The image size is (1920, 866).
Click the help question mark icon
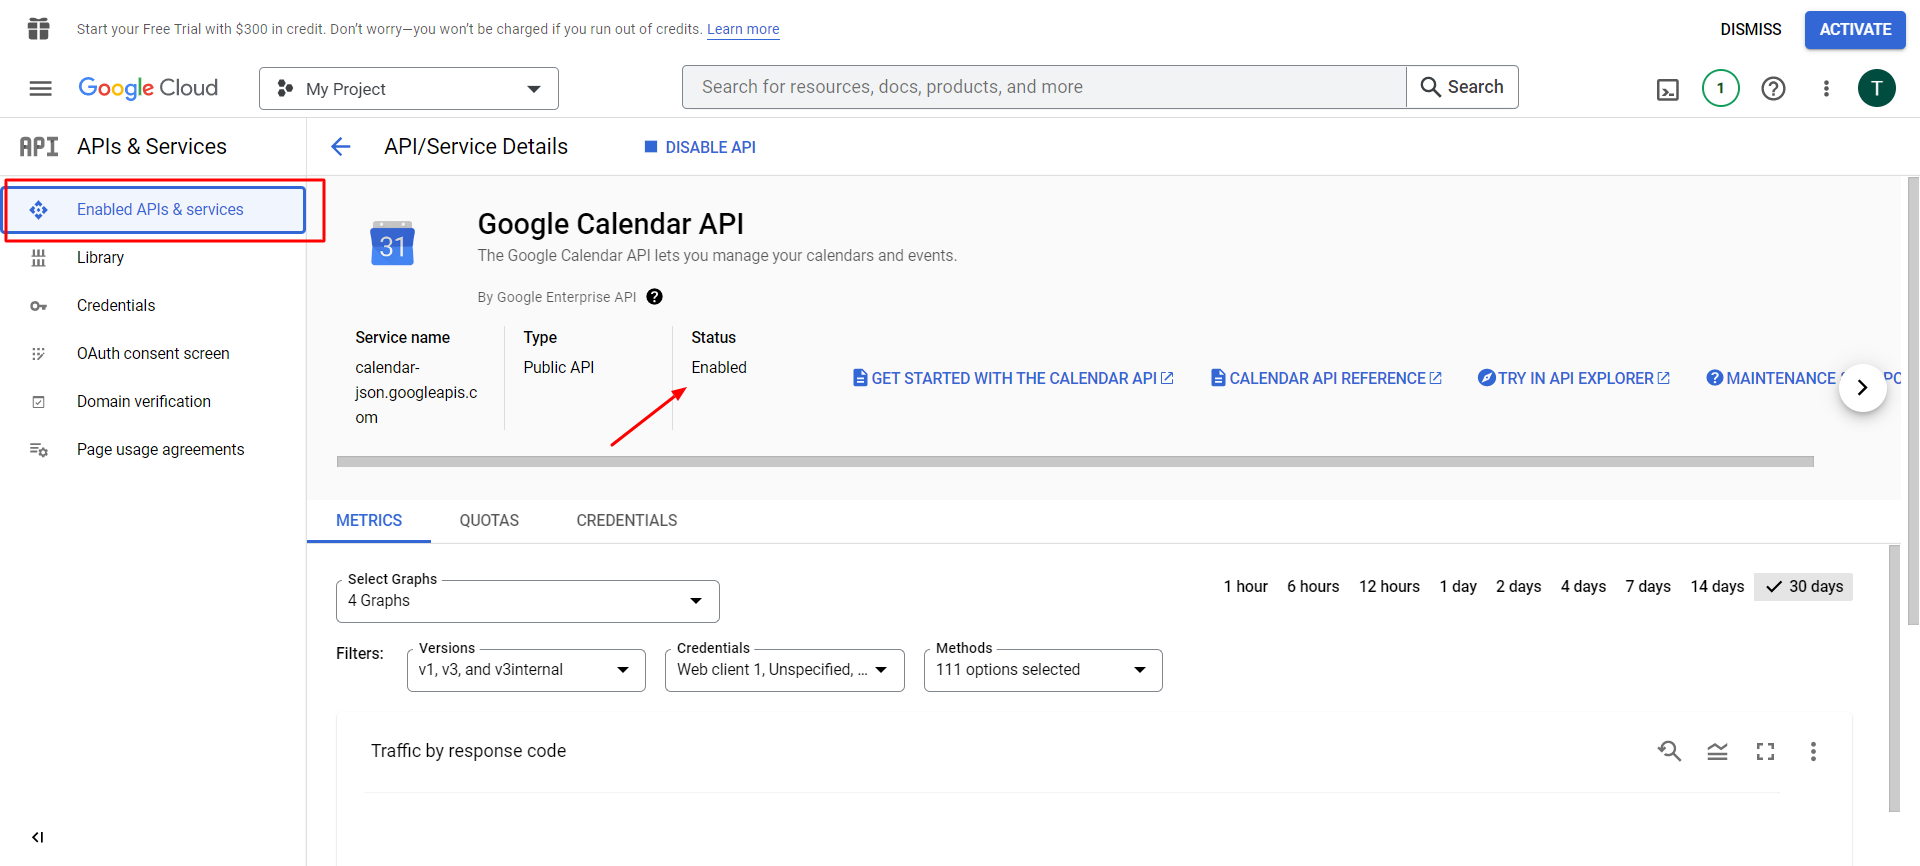coord(1773,89)
